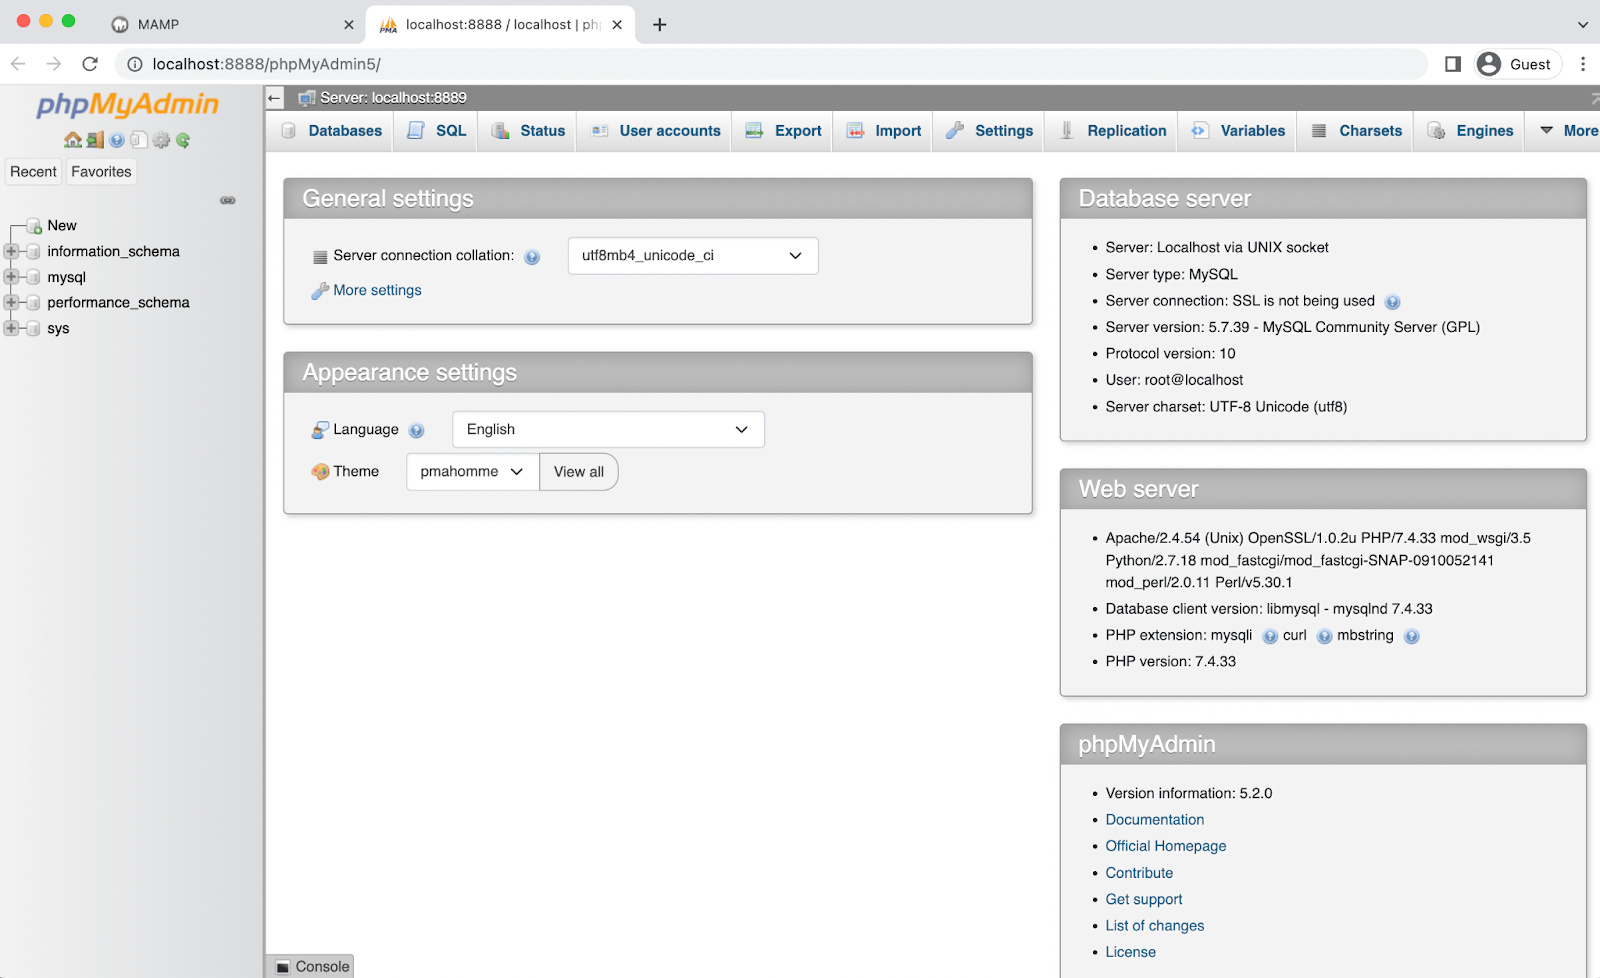
Task: Open the Console at bottom of page
Action: coord(311,966)
